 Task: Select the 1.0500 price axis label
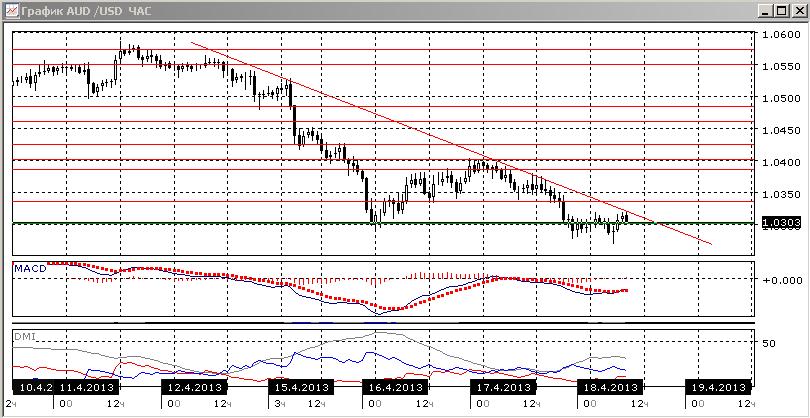tap(781, 98)
